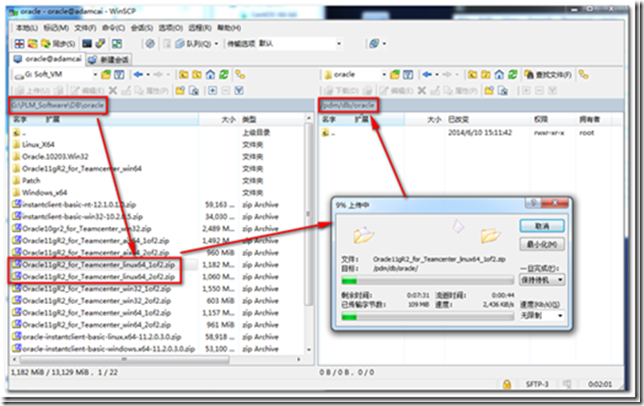Expand local panel back-history dropdown arrow
Image resolution: width=644 pixels, height=406 pixels.
[x=148, y=75]
